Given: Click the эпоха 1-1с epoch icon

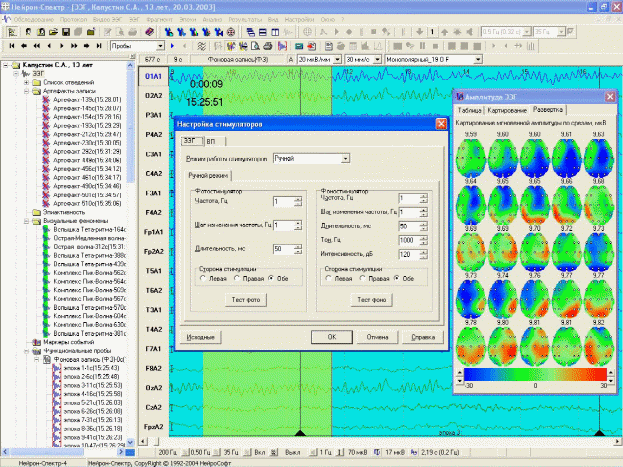Looking at the screenshot, I should [x=58, y=368].
